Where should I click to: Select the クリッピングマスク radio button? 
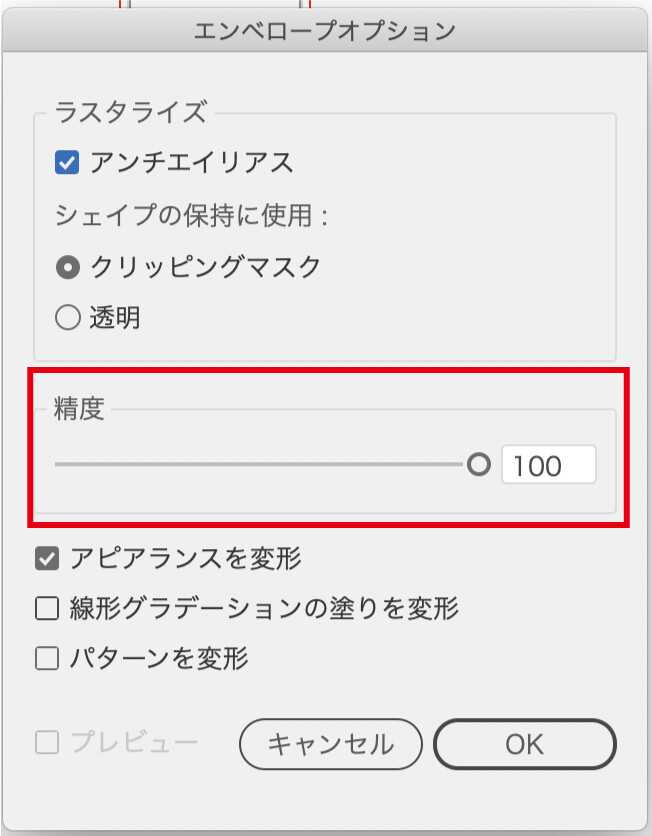pos(68,268)
